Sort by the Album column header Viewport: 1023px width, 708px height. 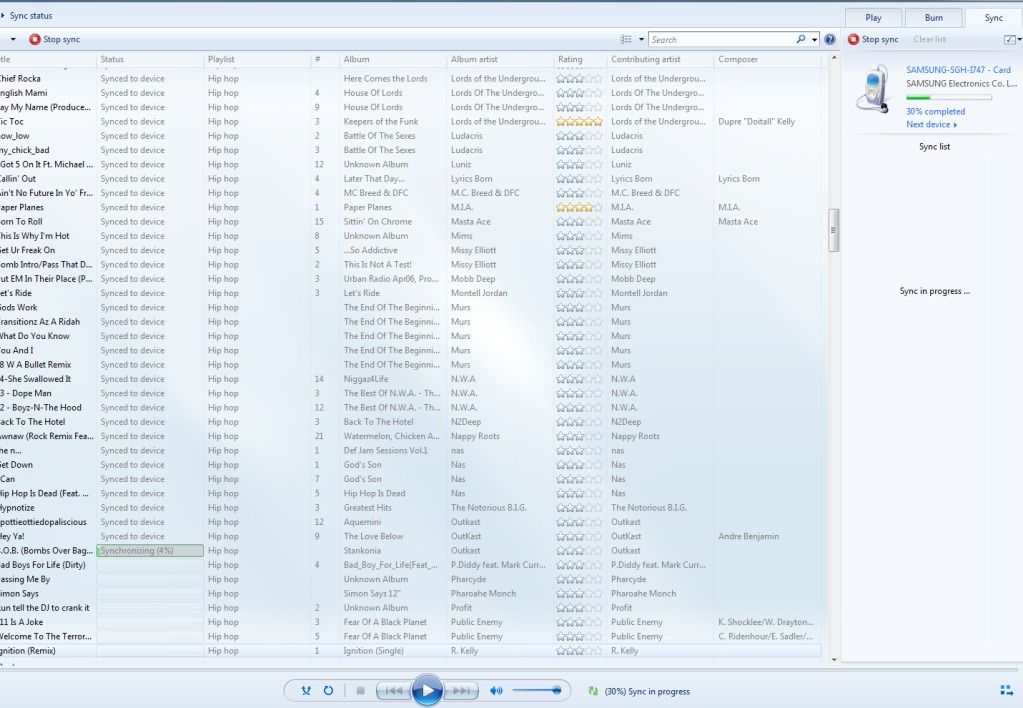(393, 59)
